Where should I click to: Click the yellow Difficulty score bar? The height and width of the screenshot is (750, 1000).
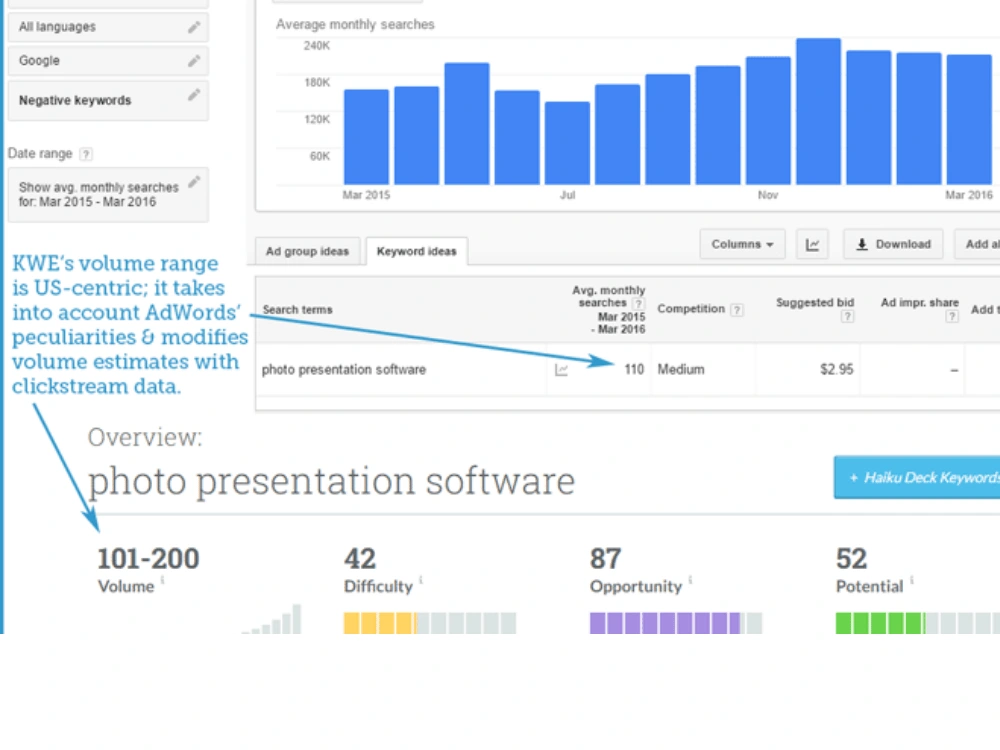pos(430,623)
